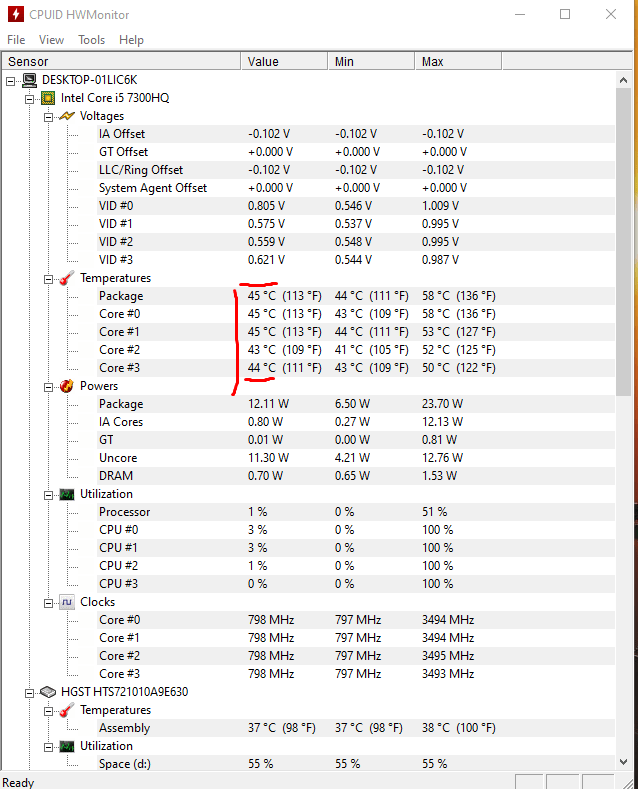Click the Sensor column header
Viewport: 638px width, 789px height.
tap(121, 61)
